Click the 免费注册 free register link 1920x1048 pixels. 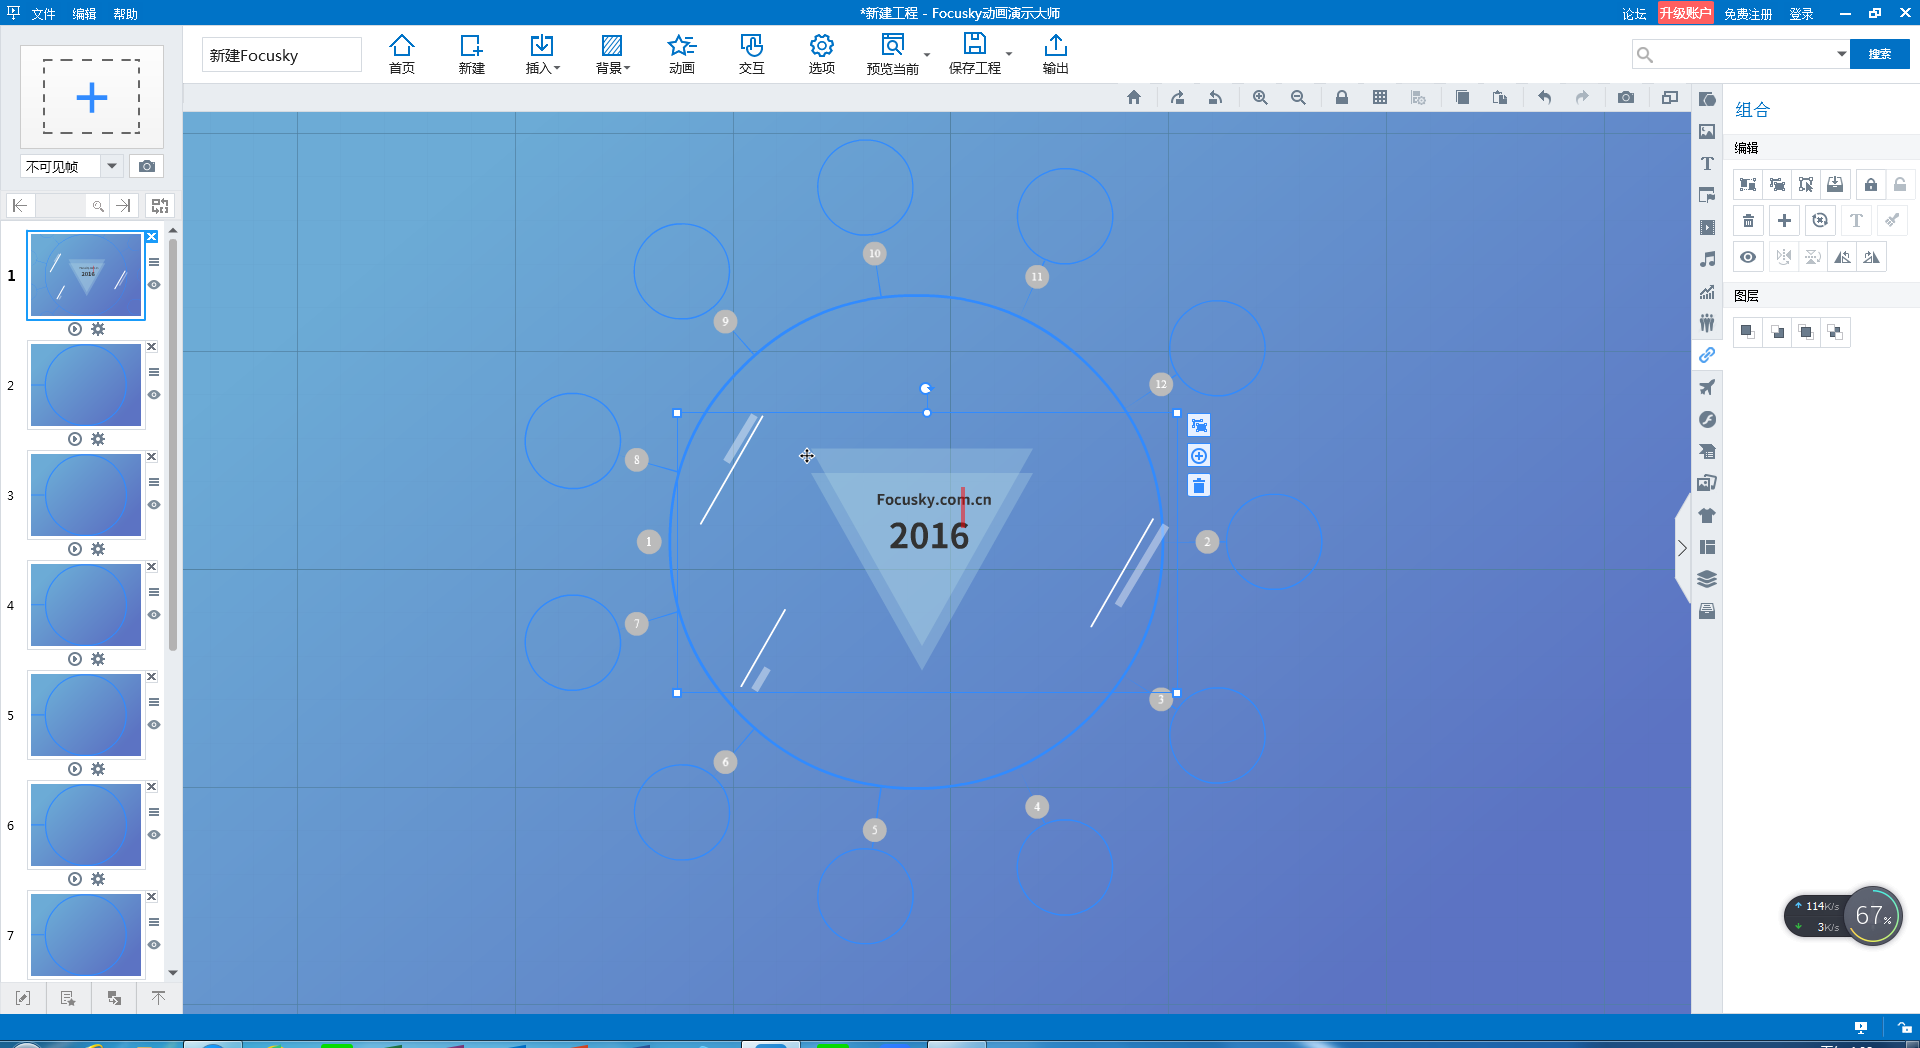pos(1748,14)
